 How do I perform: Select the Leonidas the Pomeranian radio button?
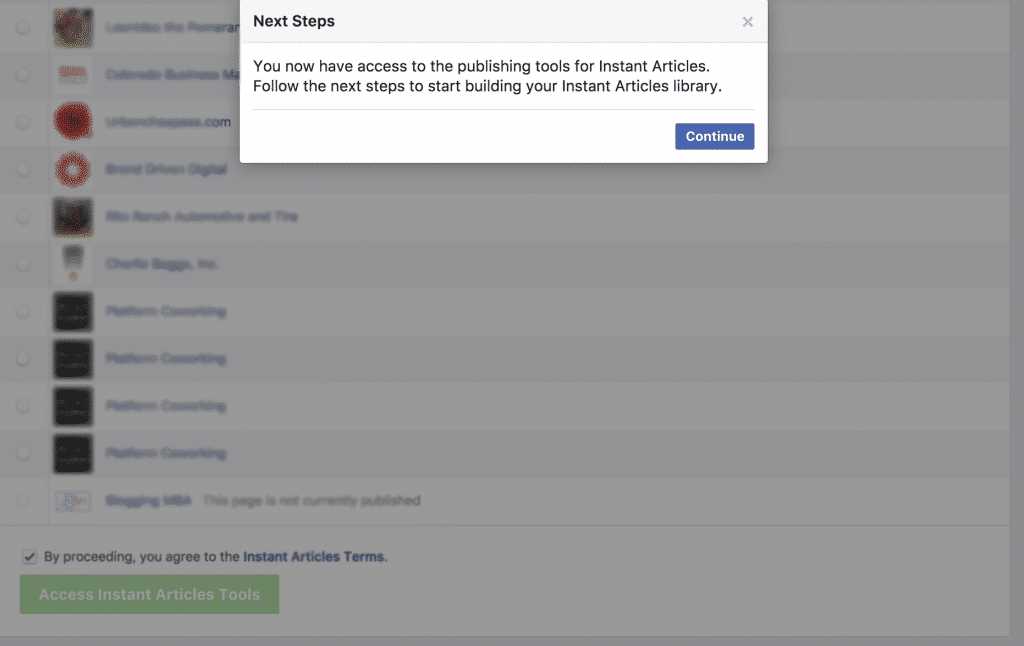(23, 28)
